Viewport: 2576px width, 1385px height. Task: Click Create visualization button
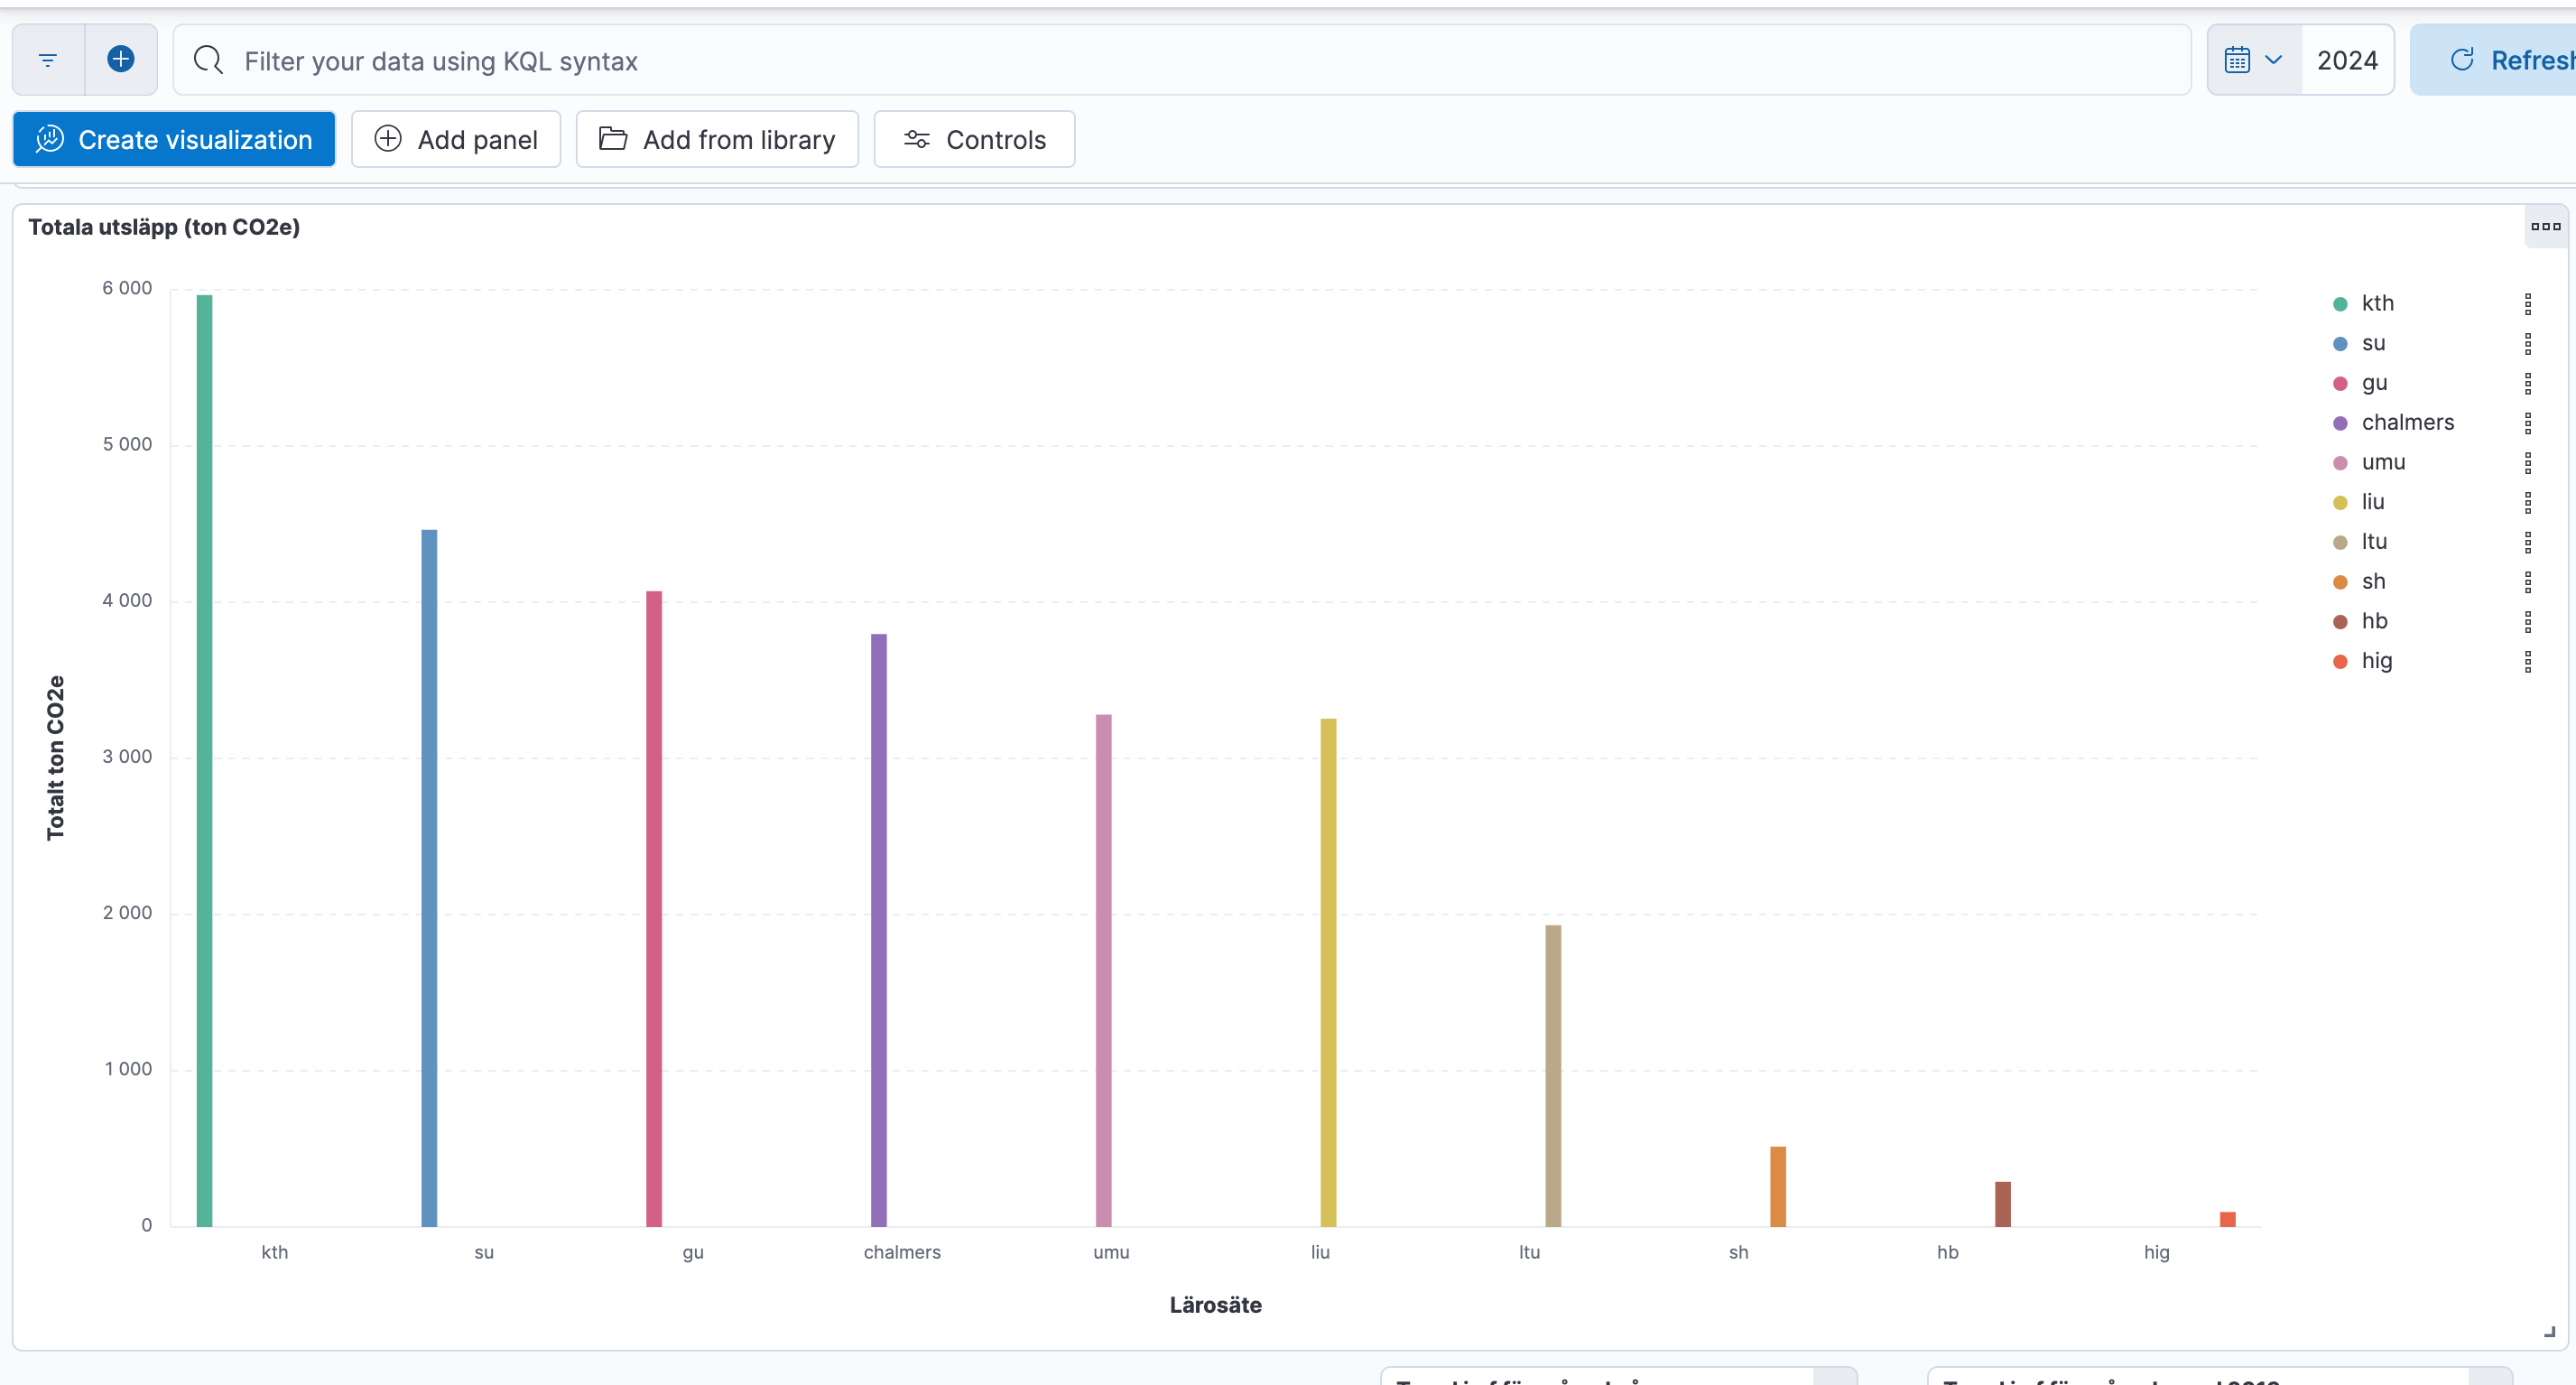(x=174, y=140)
